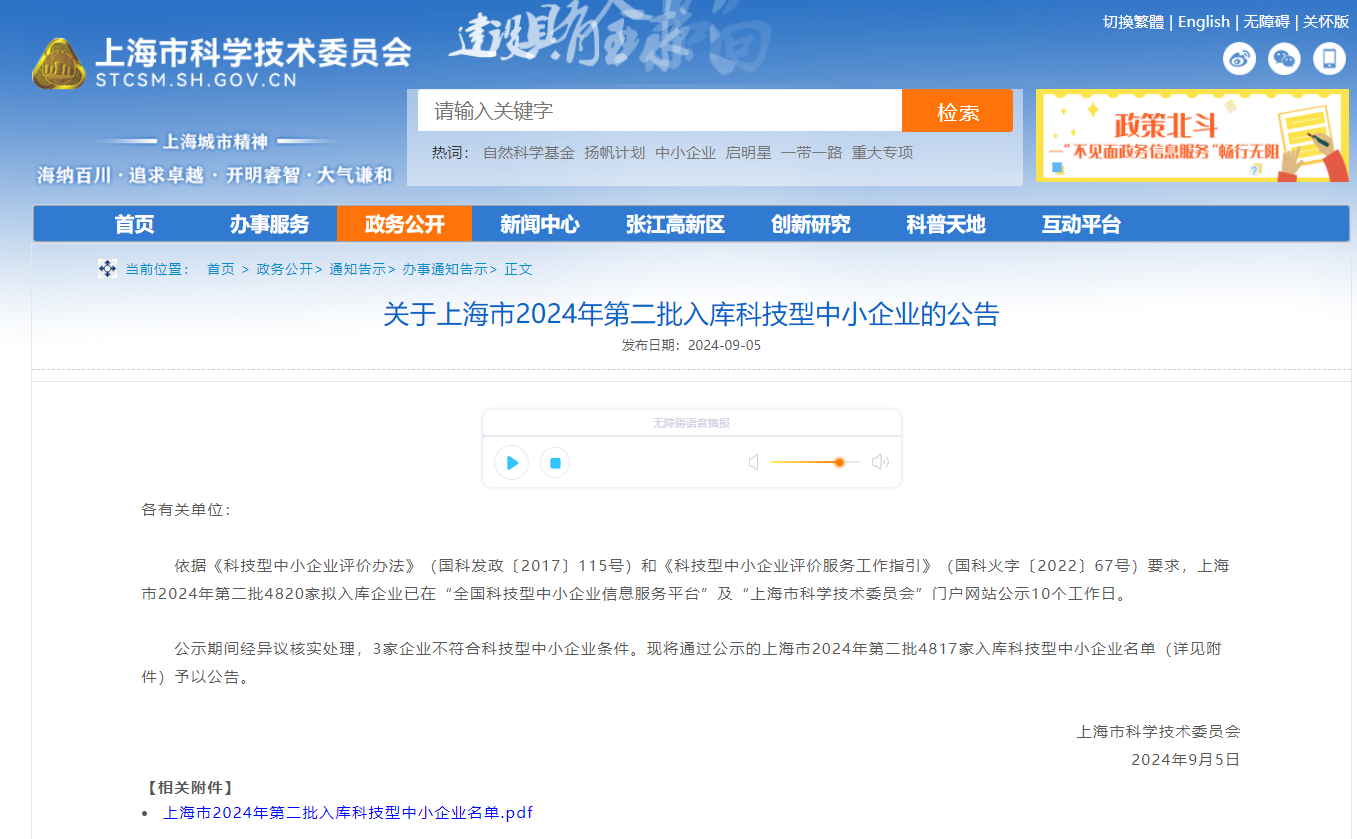Viewport: 1357px width, 839px height.
Task: Adjust the orange volume slider
Action: pos(838,462)
